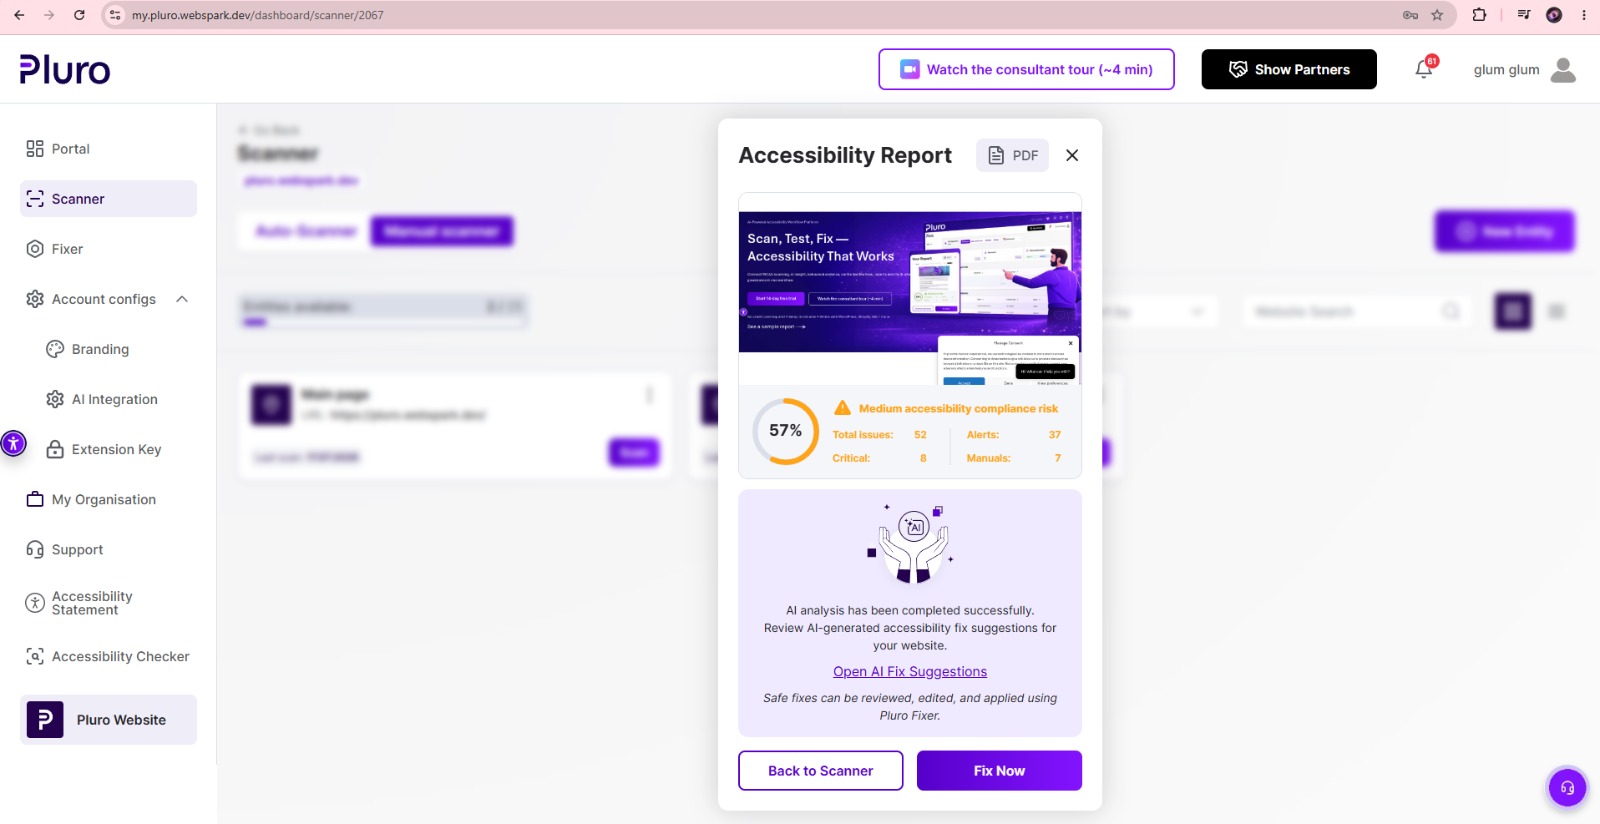Click the address bar URL
The width and height of the screenshot is (1600, 824).
[258, 15]
